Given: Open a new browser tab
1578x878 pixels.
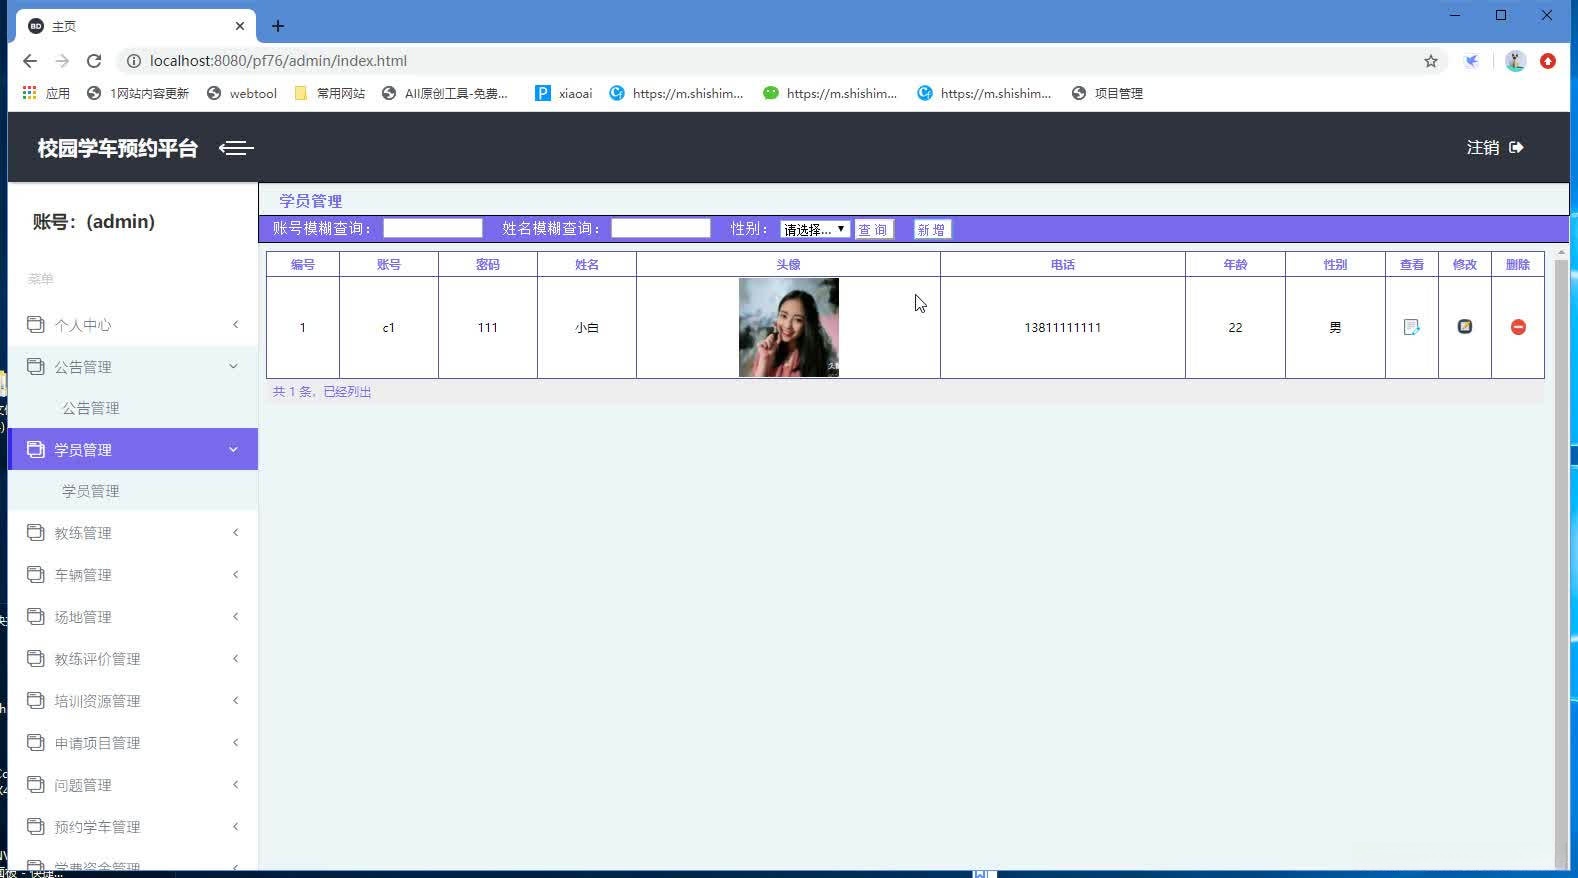Looking at the screenshot, I should 278,26.
